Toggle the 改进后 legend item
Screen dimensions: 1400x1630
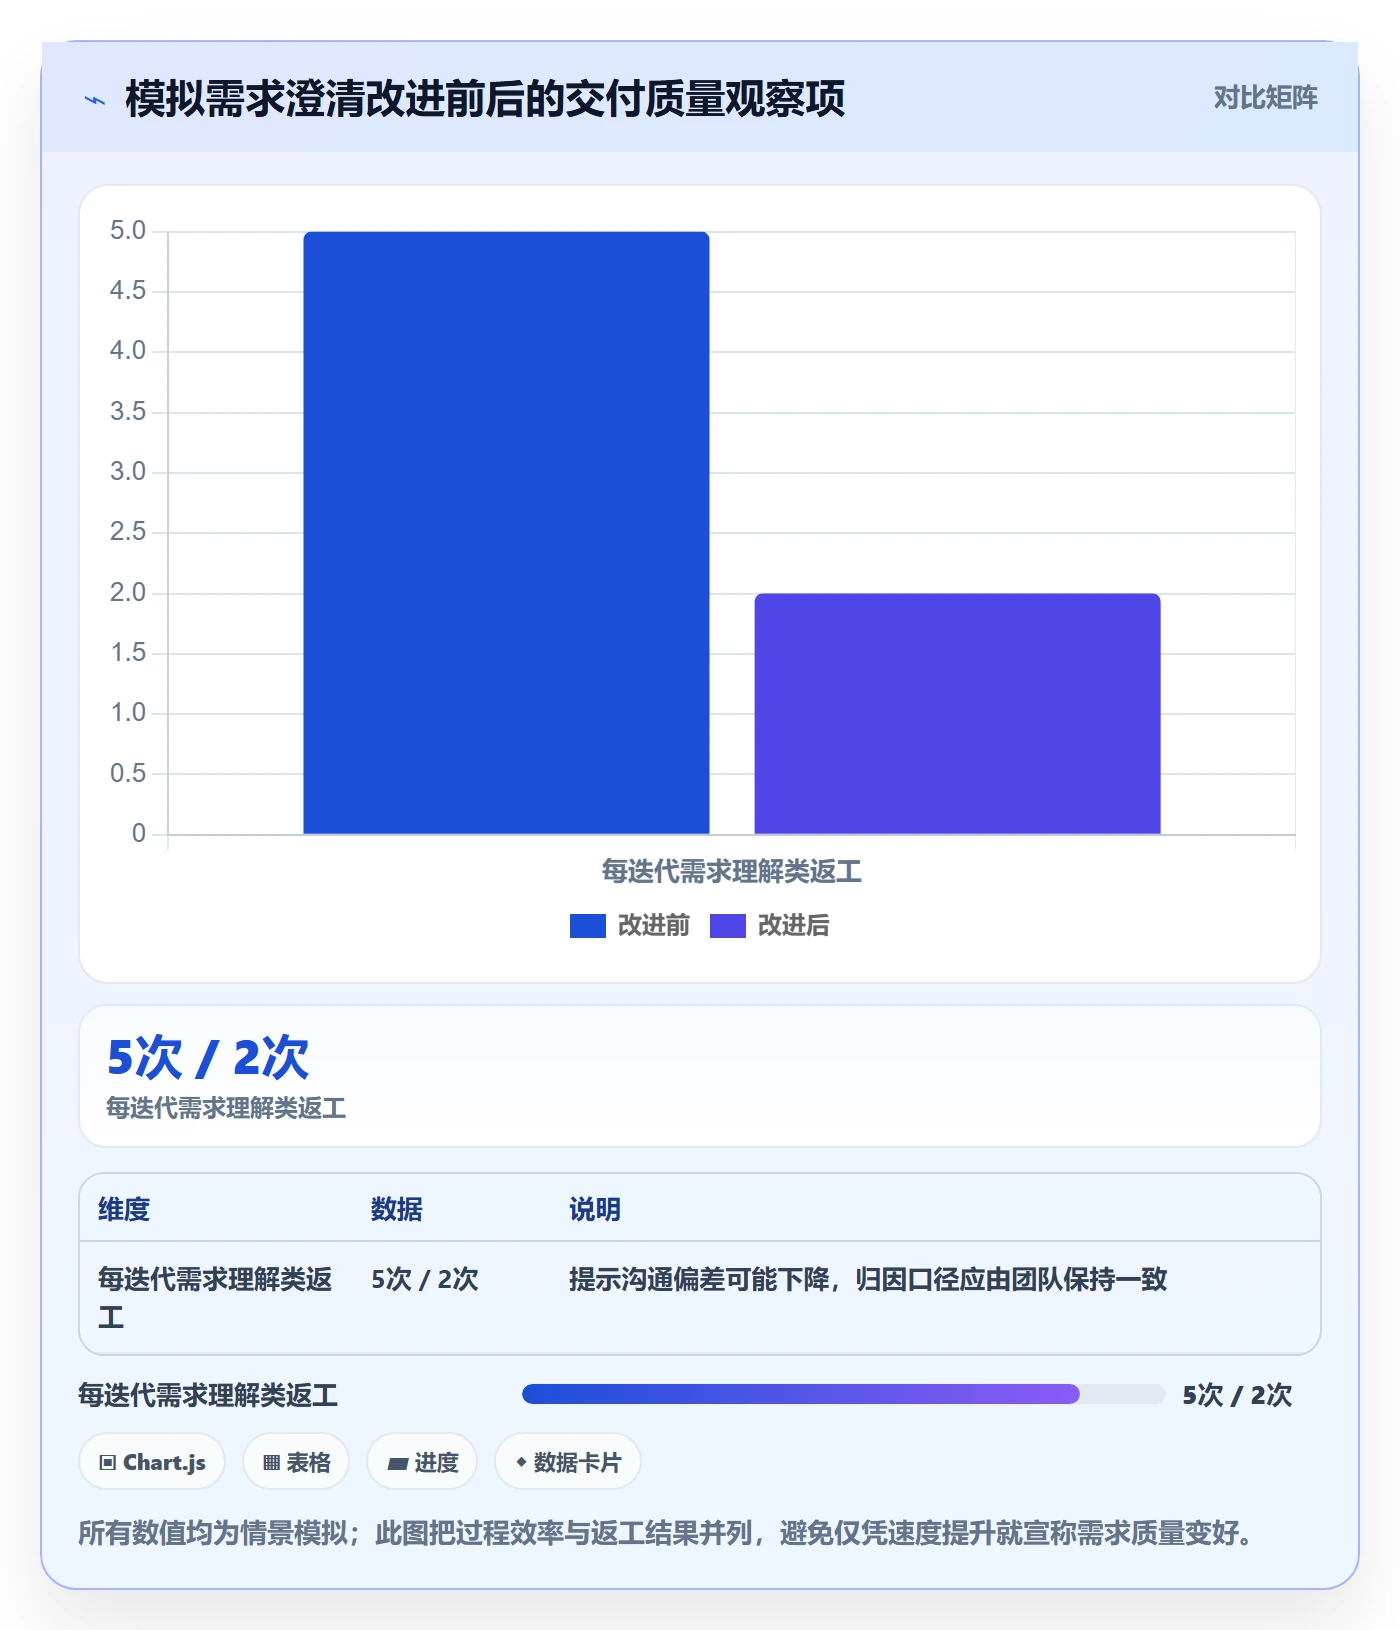click(x=770, y=926)
